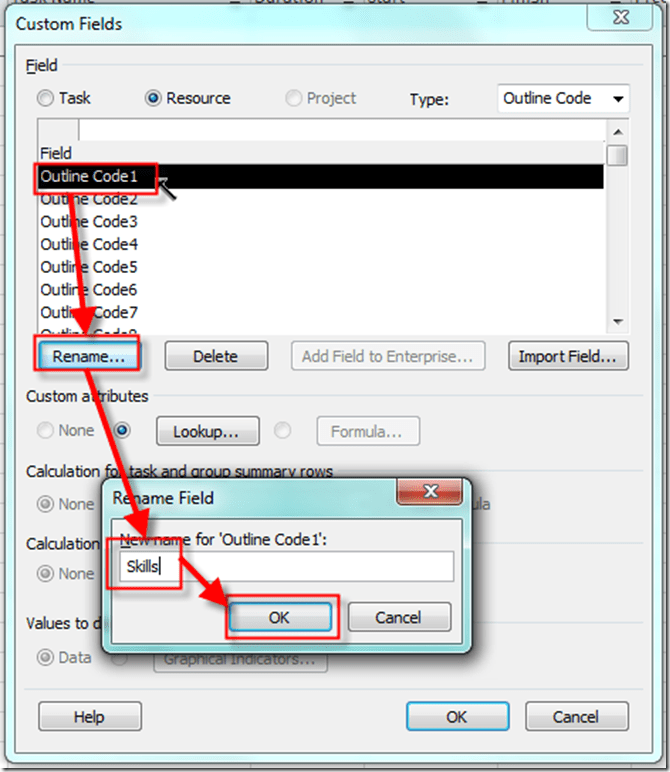Select the Resource radio button
670x772 pixels.
click(x=155, y=98)
